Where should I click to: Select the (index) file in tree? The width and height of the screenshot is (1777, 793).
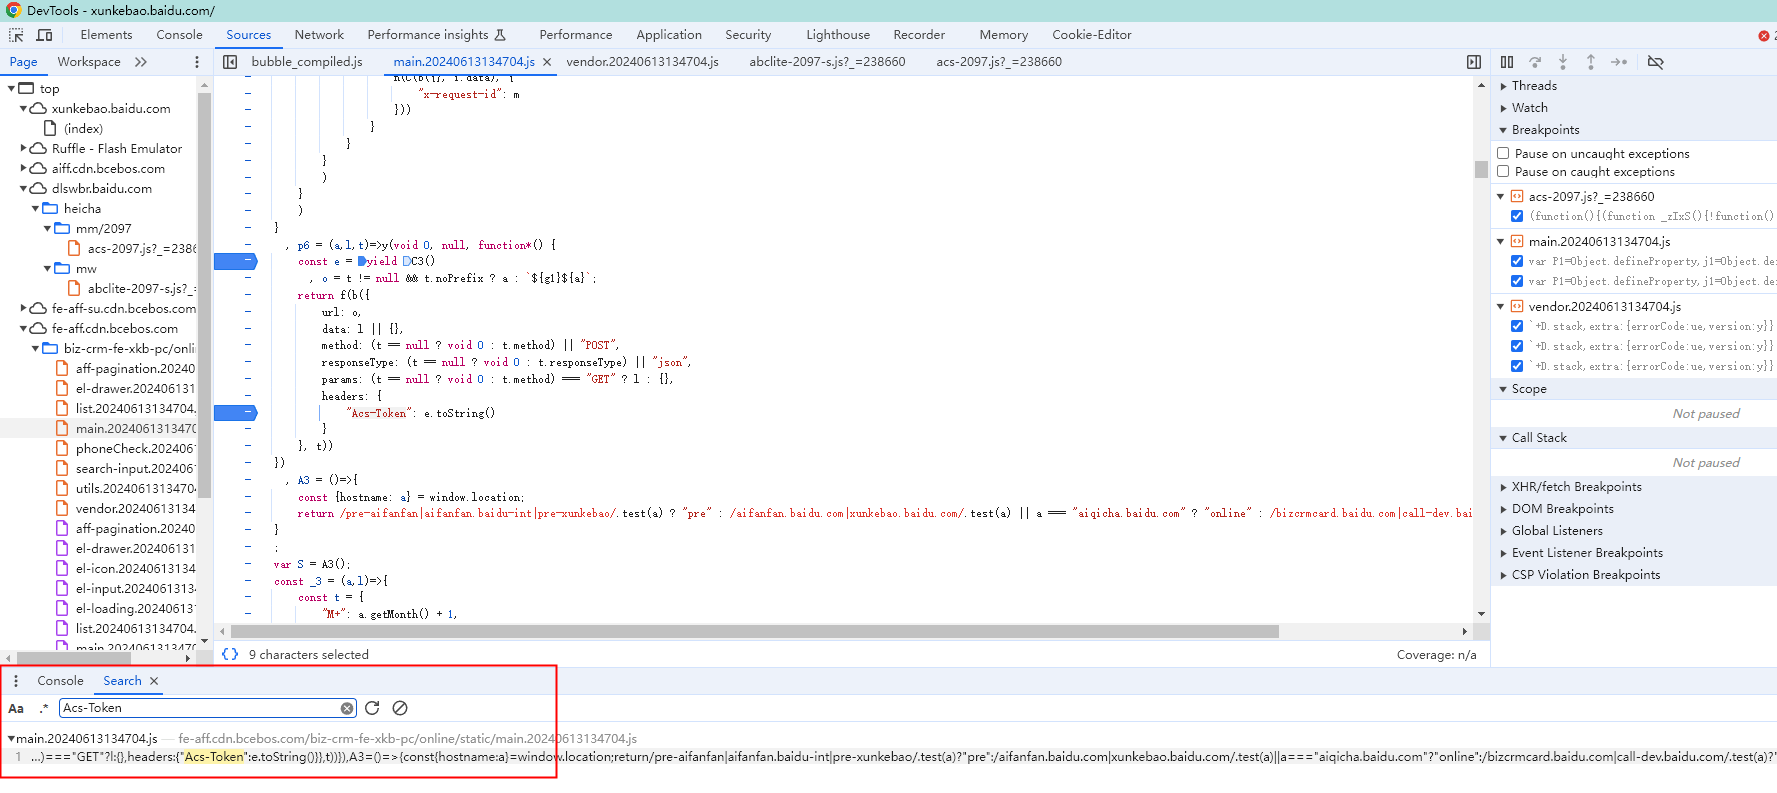[x=83, y=129]
